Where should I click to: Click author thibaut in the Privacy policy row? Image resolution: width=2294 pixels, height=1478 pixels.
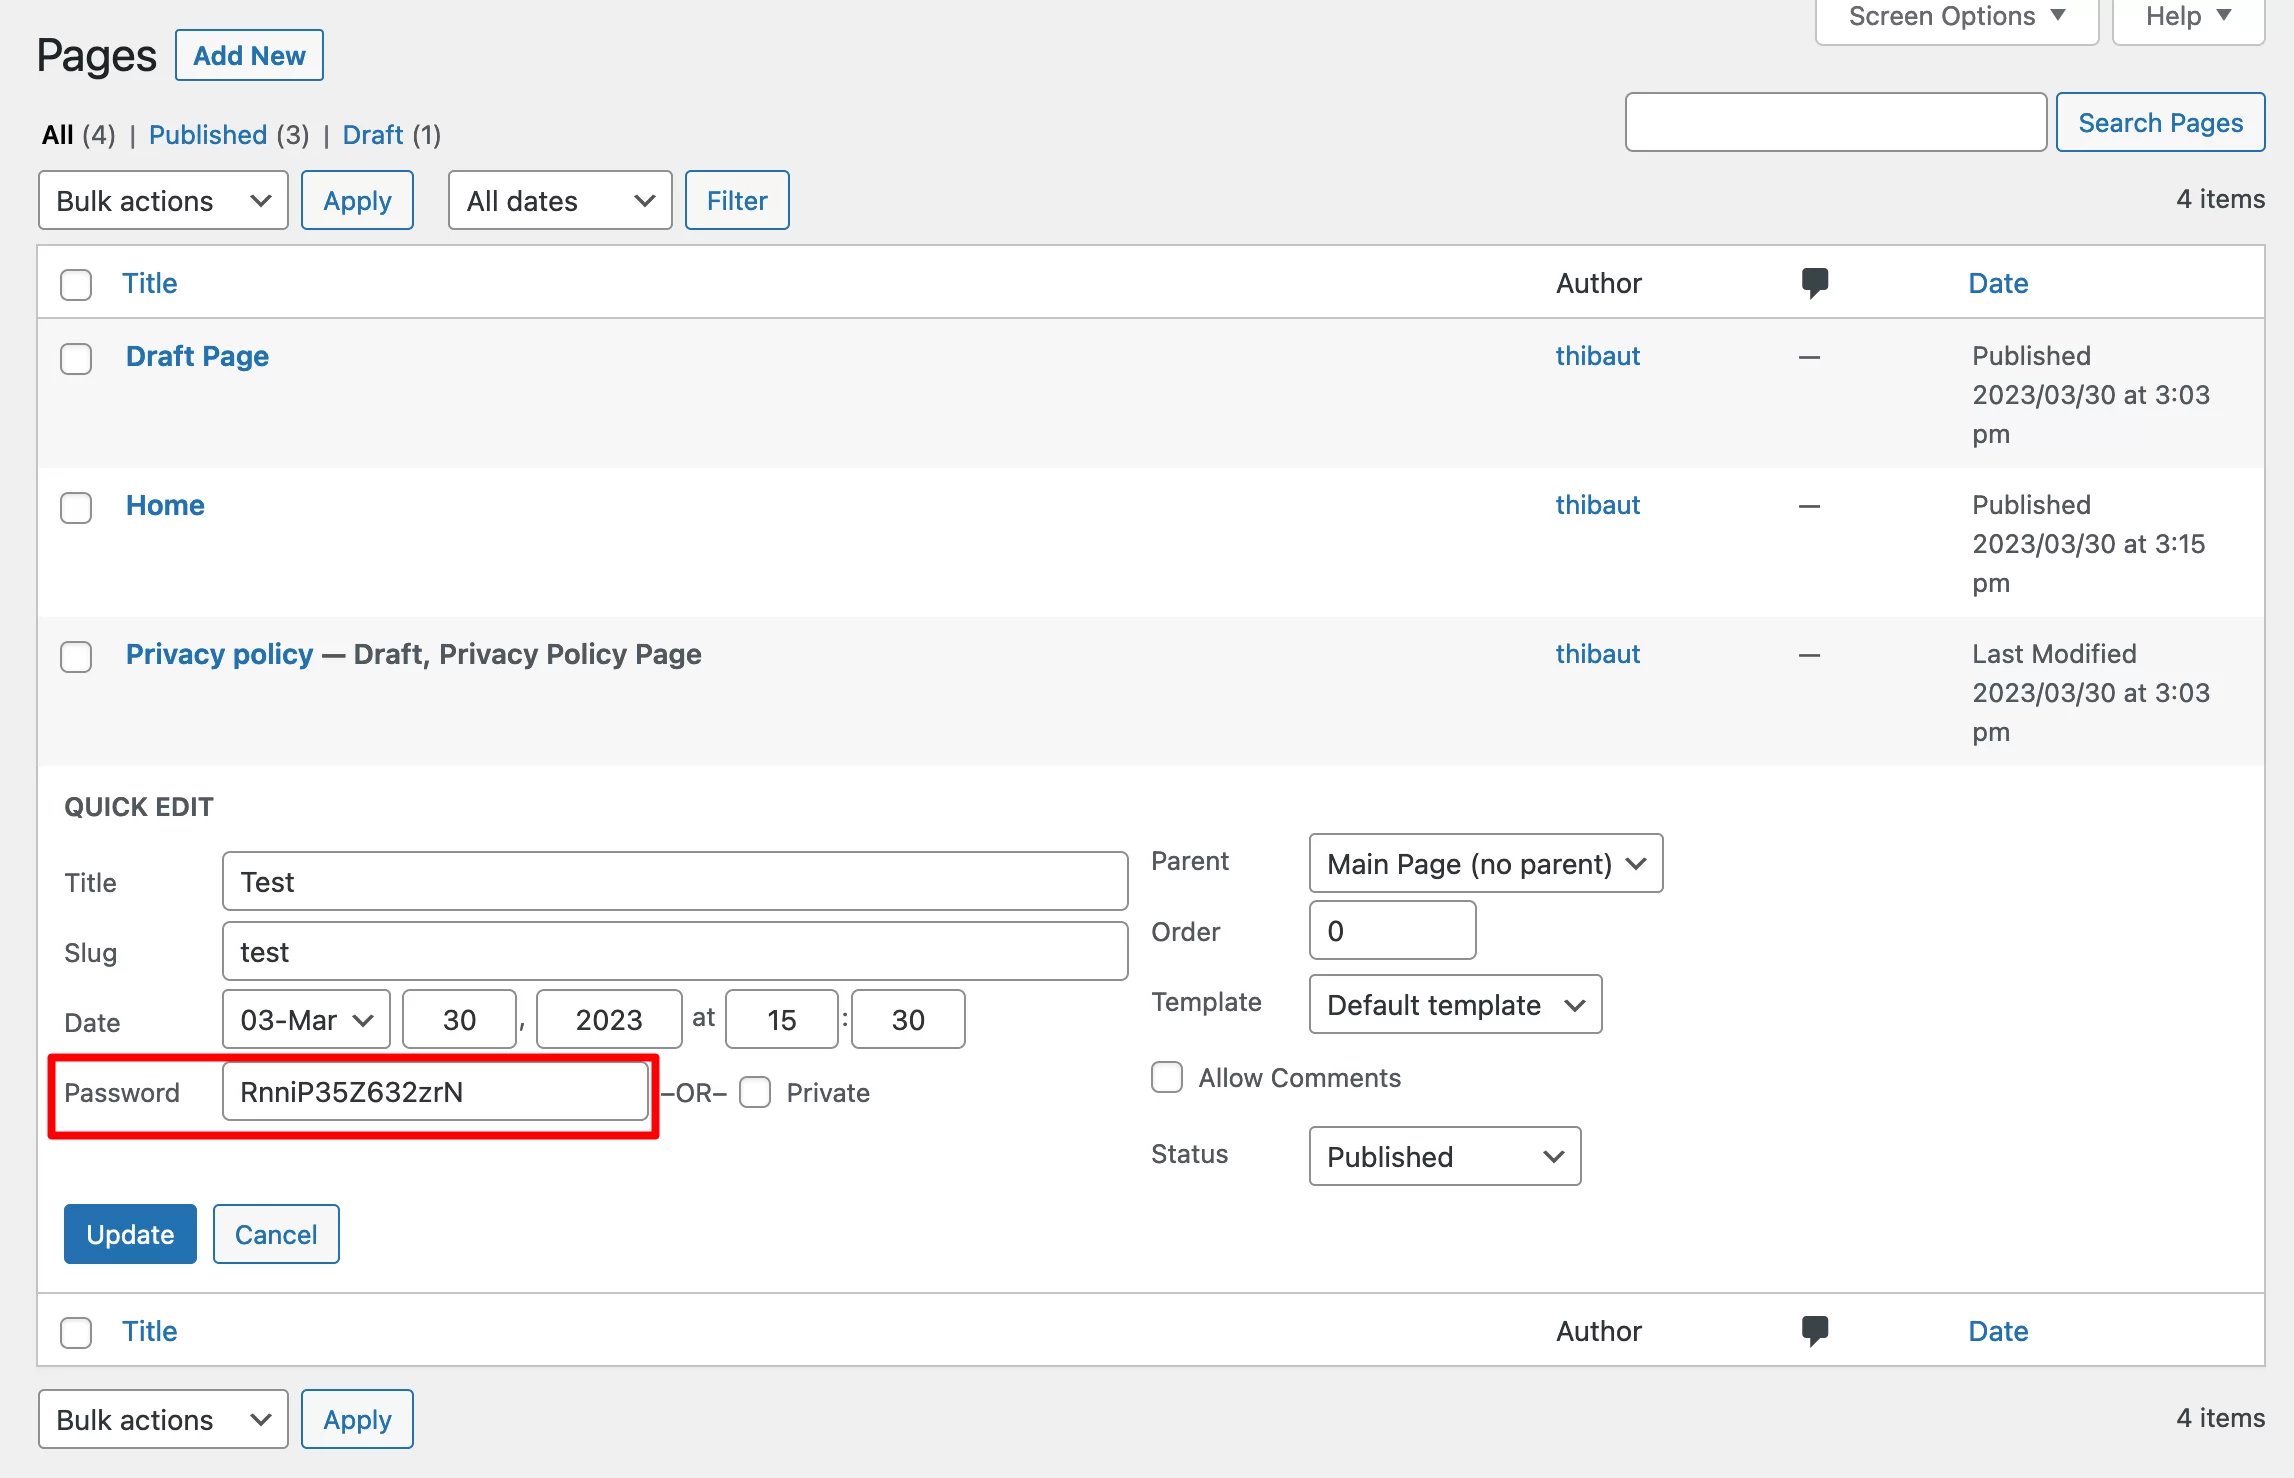click(1597, 654)
